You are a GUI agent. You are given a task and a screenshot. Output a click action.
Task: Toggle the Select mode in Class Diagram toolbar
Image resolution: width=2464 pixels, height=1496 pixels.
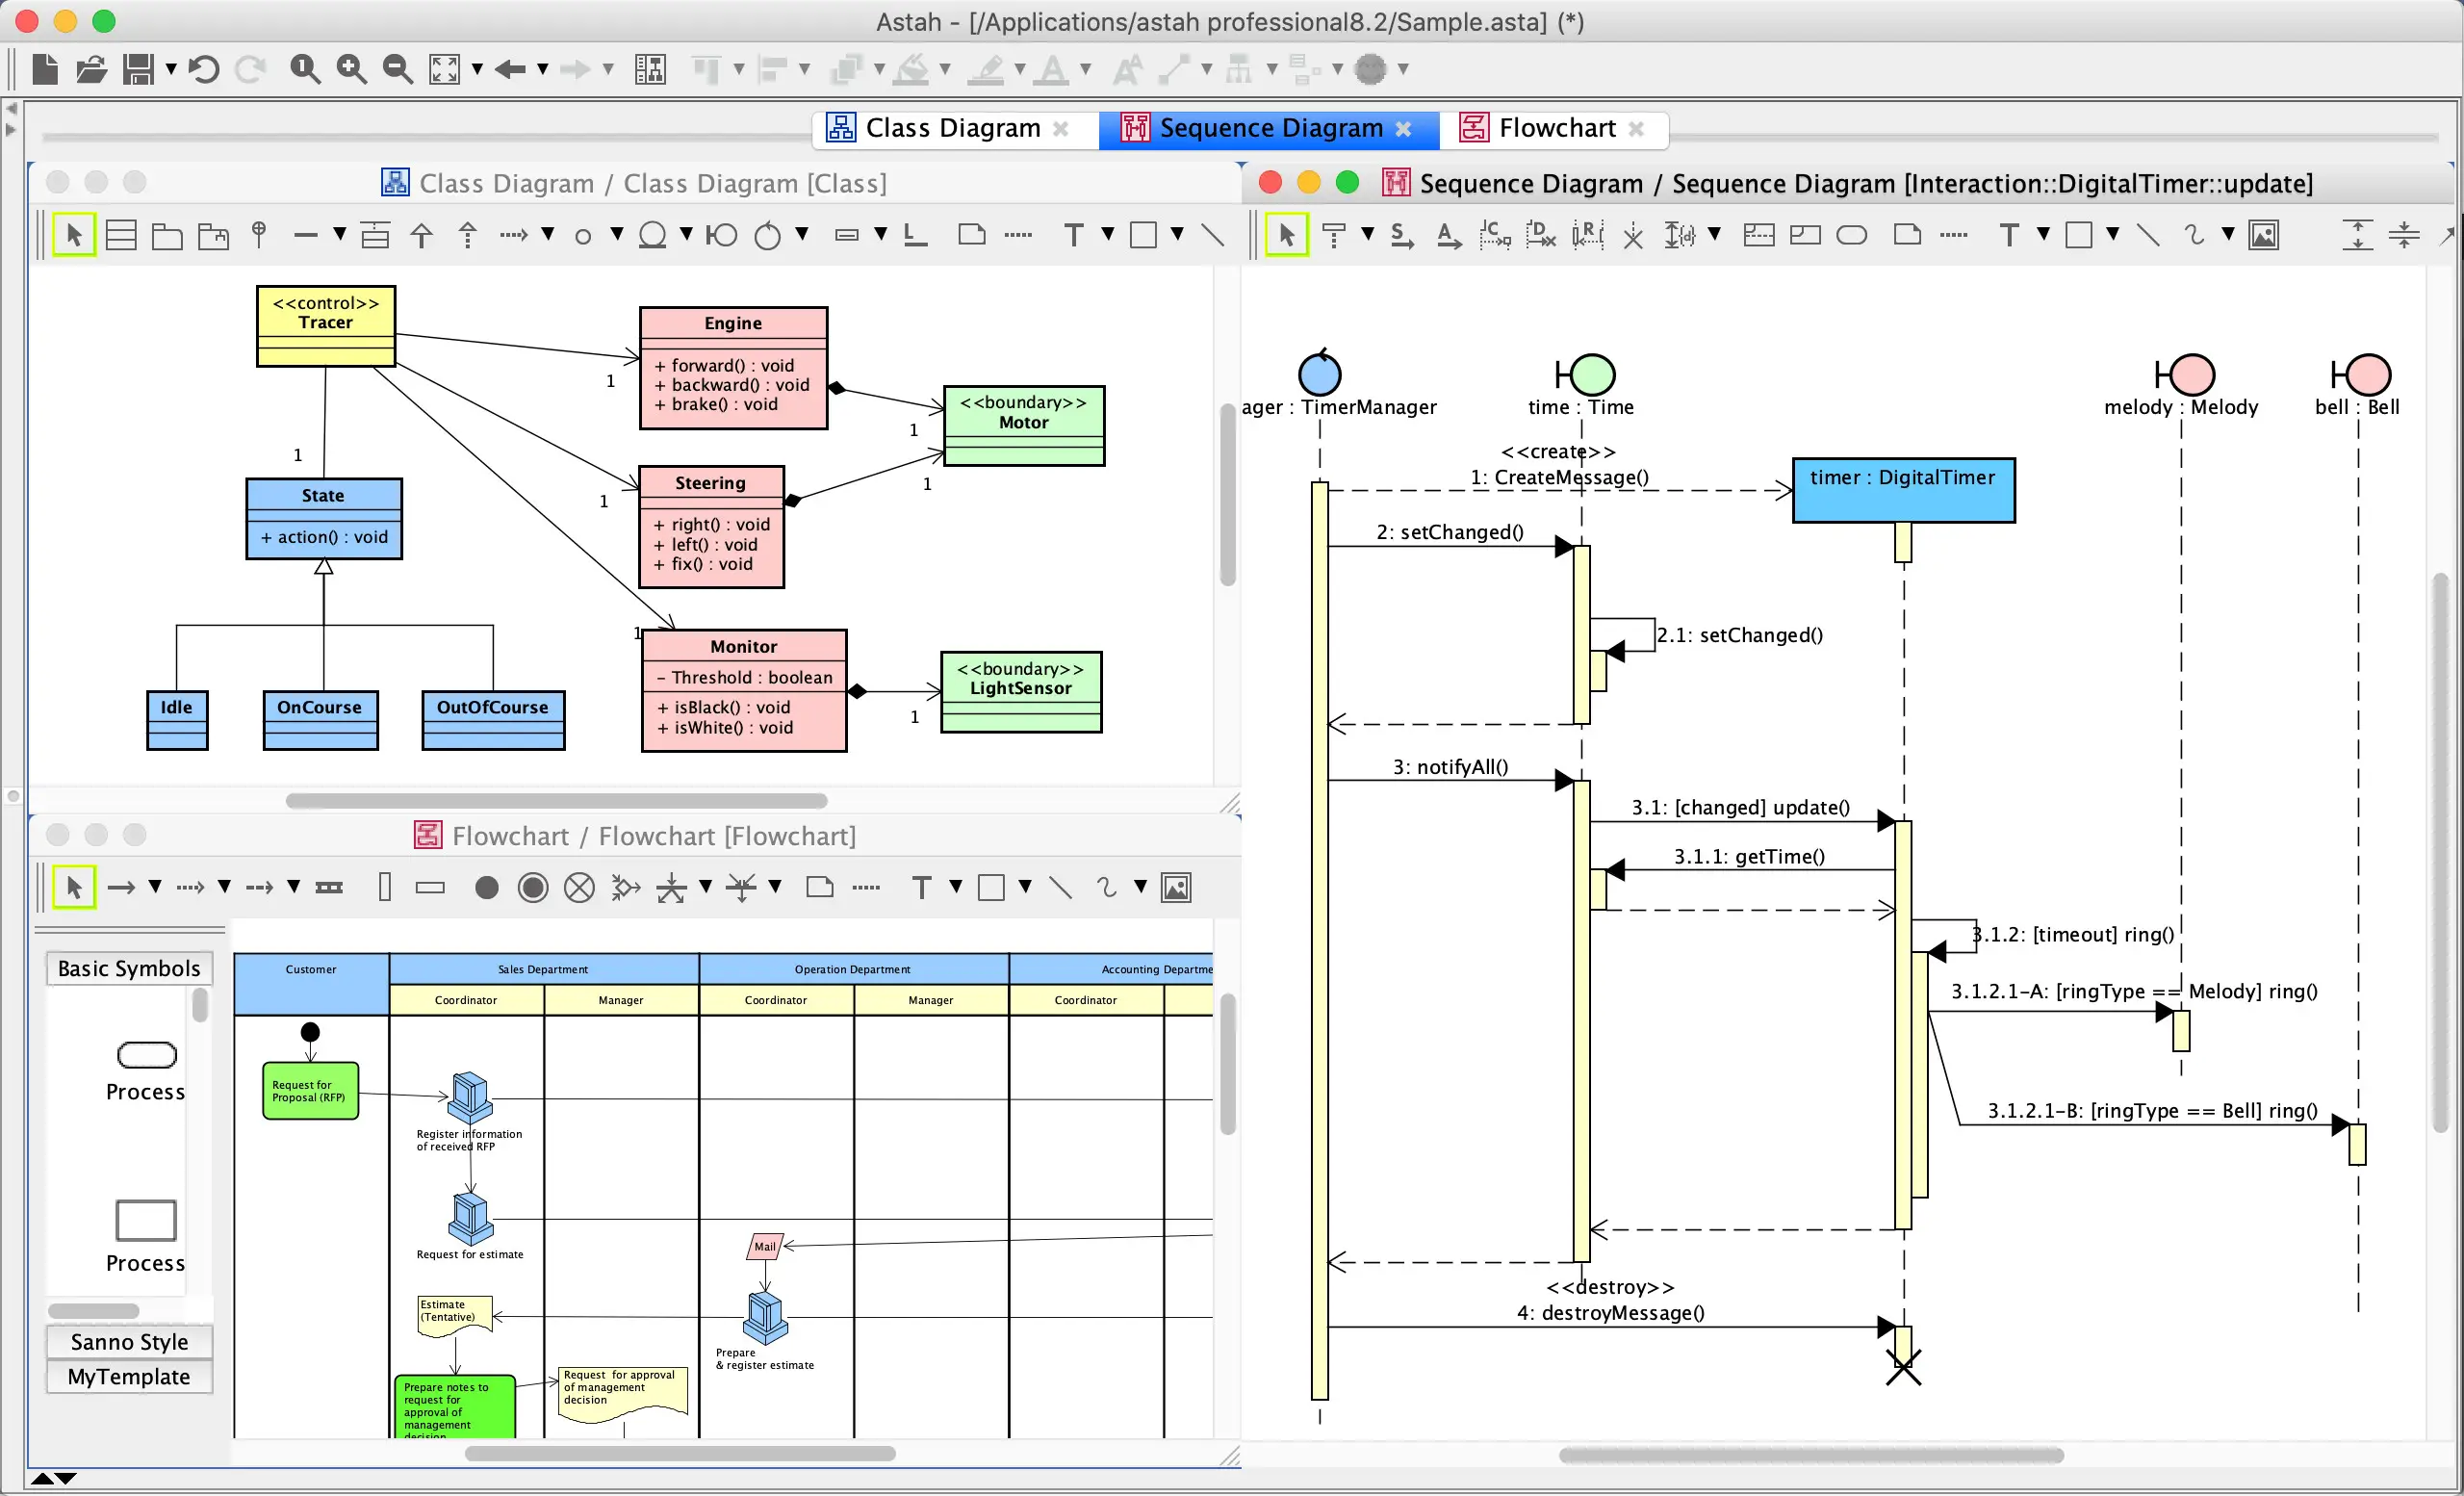click(x=74, y=236)
